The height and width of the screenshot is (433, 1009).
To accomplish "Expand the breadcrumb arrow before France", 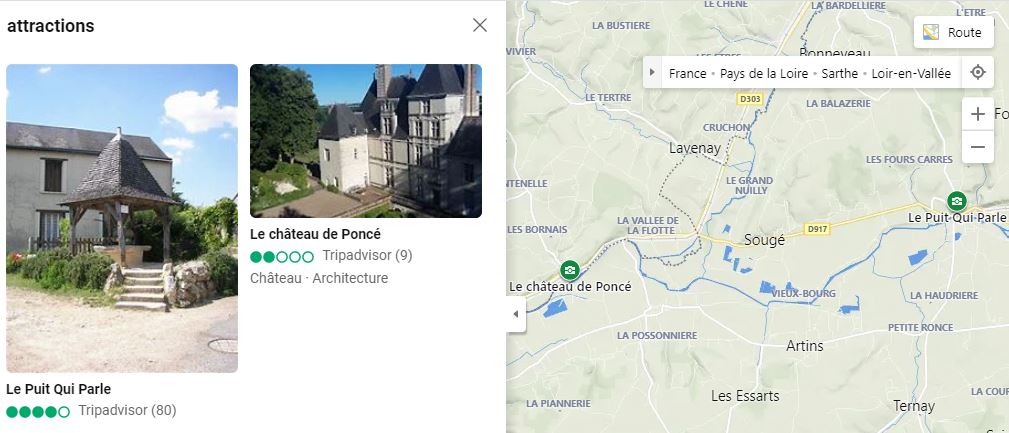I will 652,72.
